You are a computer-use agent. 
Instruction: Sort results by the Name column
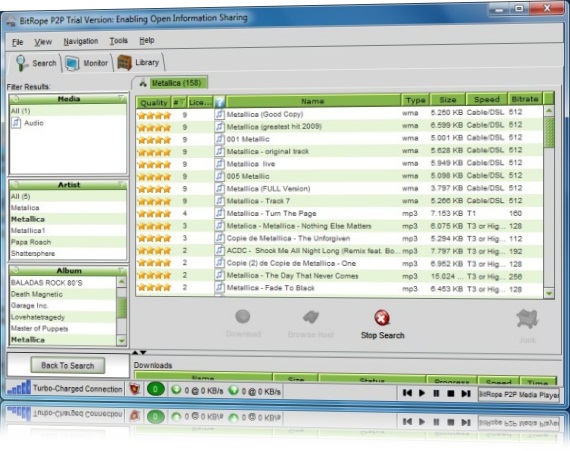coord(313,101)
